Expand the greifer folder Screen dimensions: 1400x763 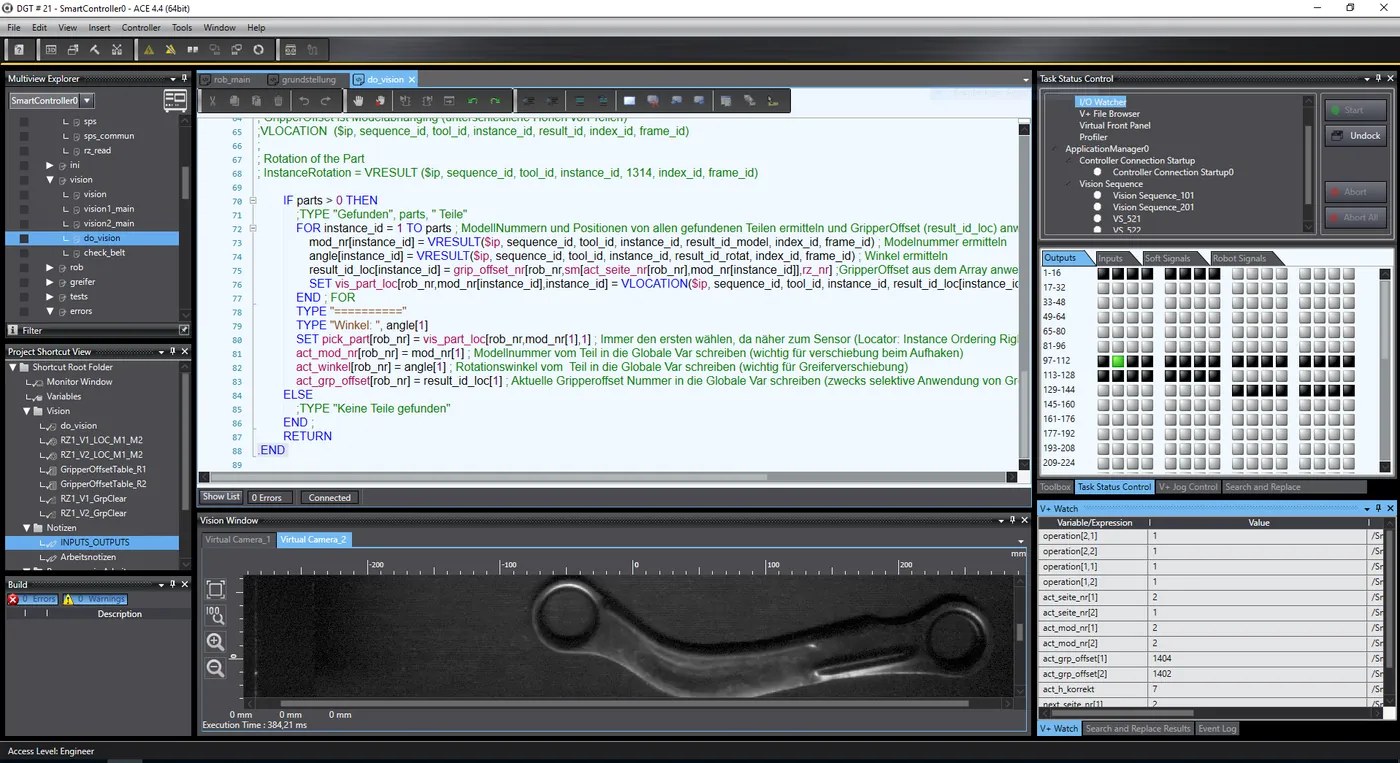click(x=50, y=282)
